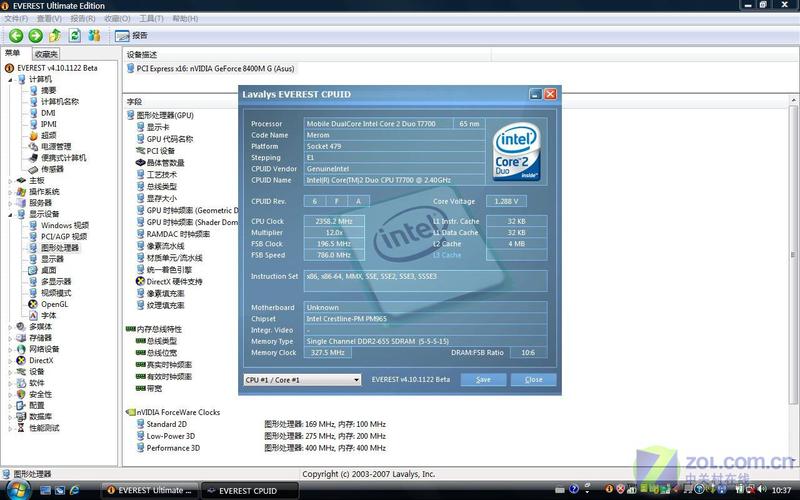The width and height of the screenshot is (800, 500).
Task: Select the PCI Express x16 GeForce 8400M G device
Action: pyautogui.click(x=210, y=68)
